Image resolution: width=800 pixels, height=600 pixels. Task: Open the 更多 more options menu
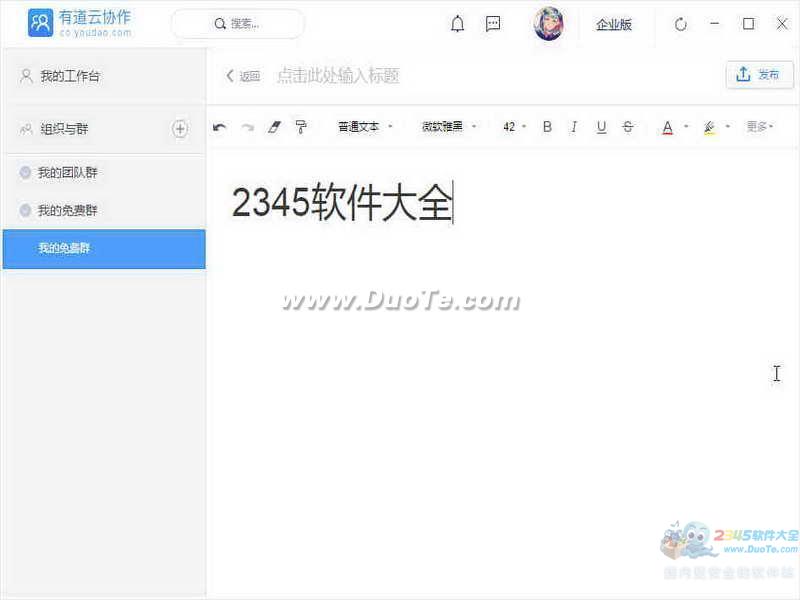tap(760, 126)
